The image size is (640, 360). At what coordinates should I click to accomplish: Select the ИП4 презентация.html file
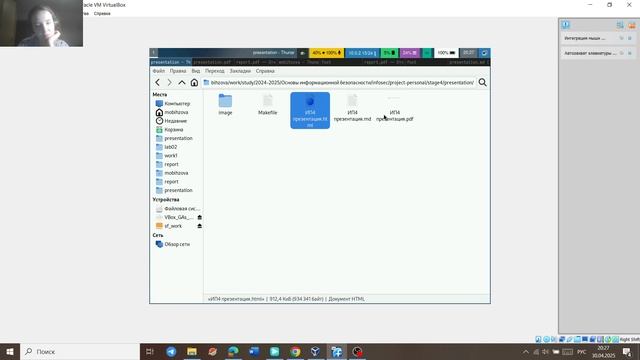310,111
